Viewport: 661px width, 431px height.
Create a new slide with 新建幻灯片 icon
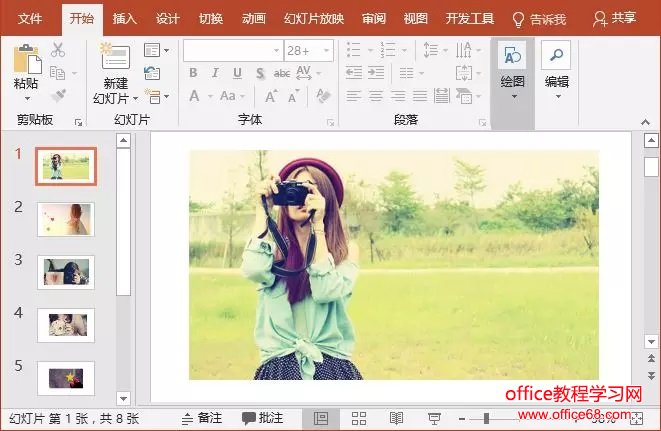click(116, 60)
